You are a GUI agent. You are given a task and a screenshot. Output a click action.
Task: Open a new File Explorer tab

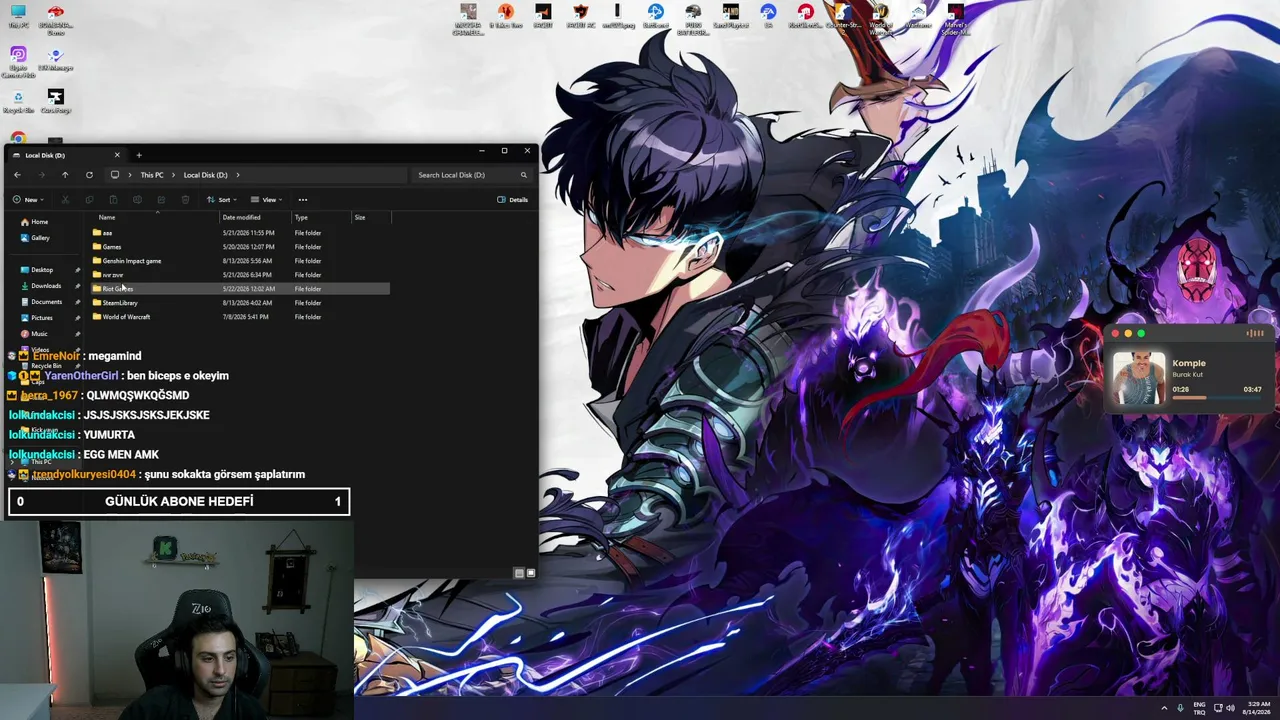pyautogui.click(x=139, y=155)
